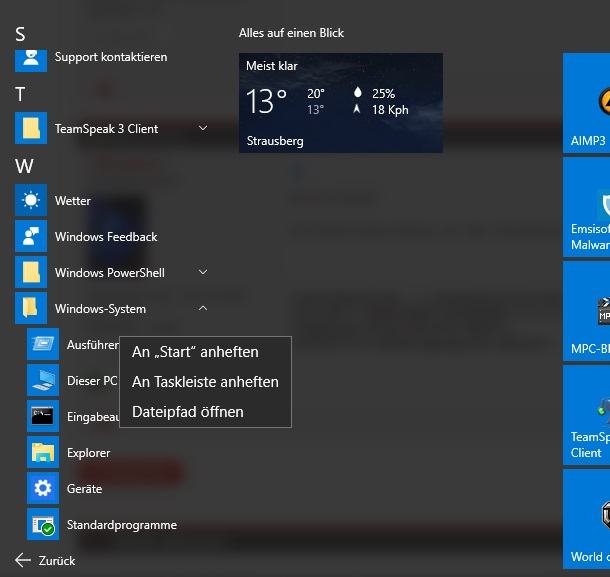610x577 pixels.
Task: Open the TeamSpeak Client tile
Action: tap(586, 415)
